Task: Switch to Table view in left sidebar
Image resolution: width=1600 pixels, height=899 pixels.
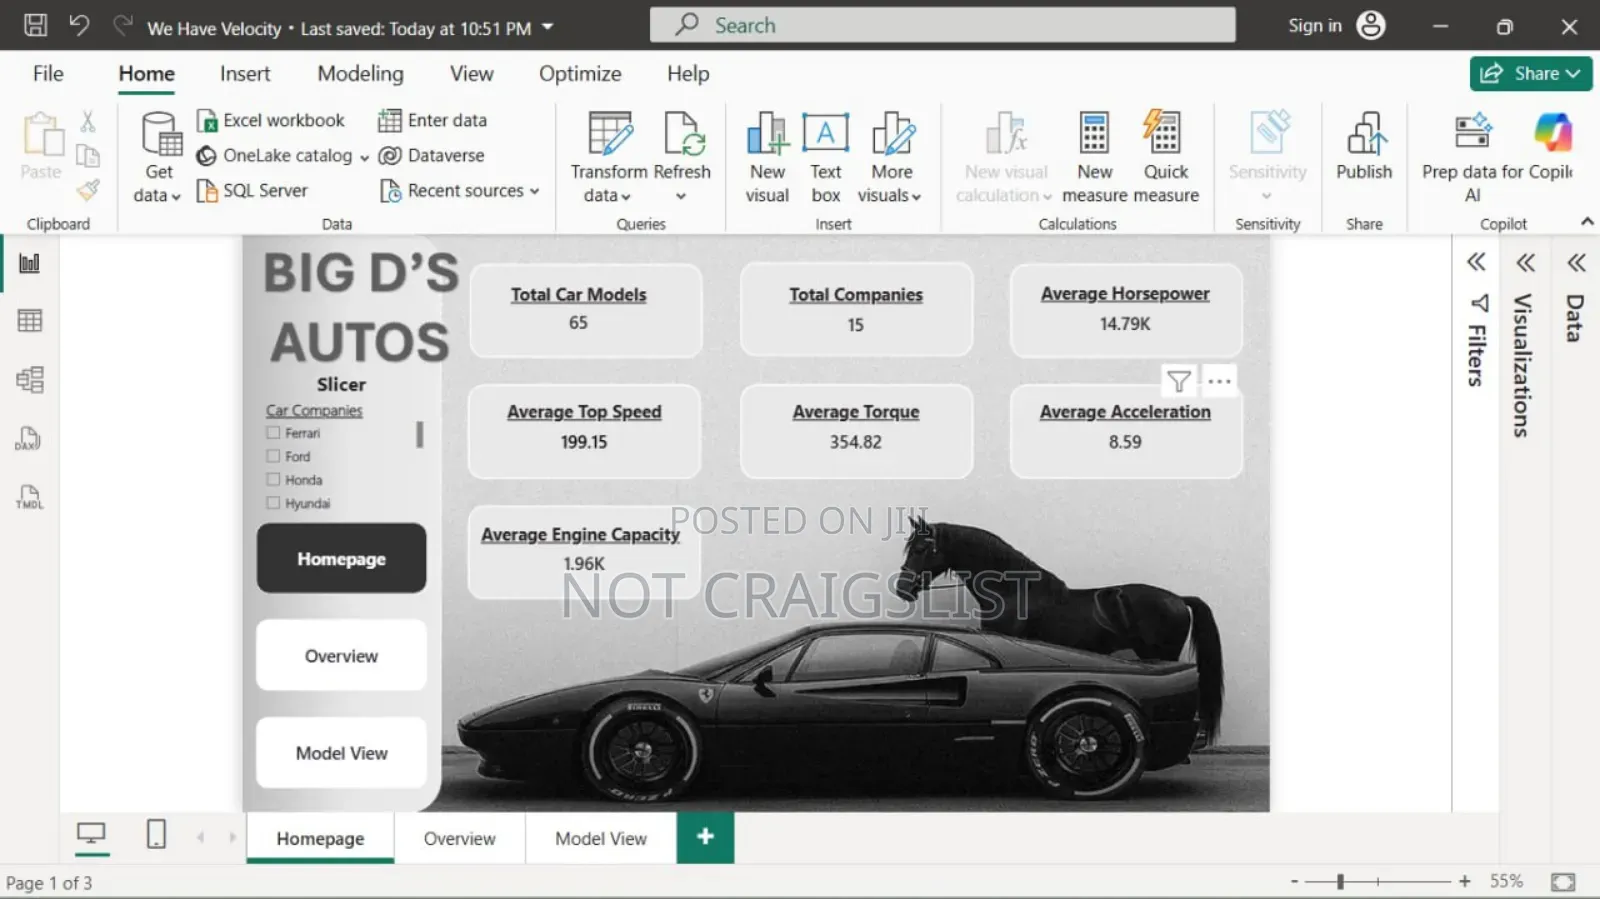Action: click(30, 321)
